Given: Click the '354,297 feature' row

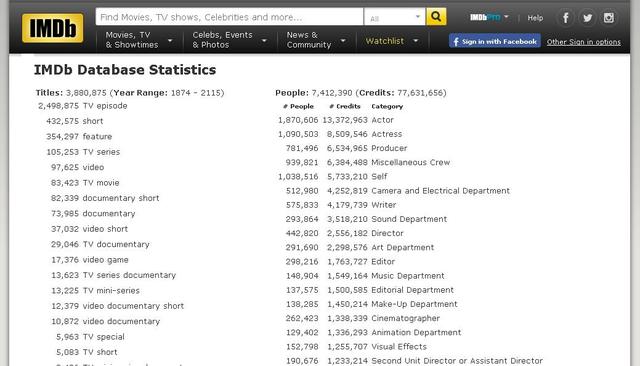Looking at the screenshot, I should tap(79, 137).
